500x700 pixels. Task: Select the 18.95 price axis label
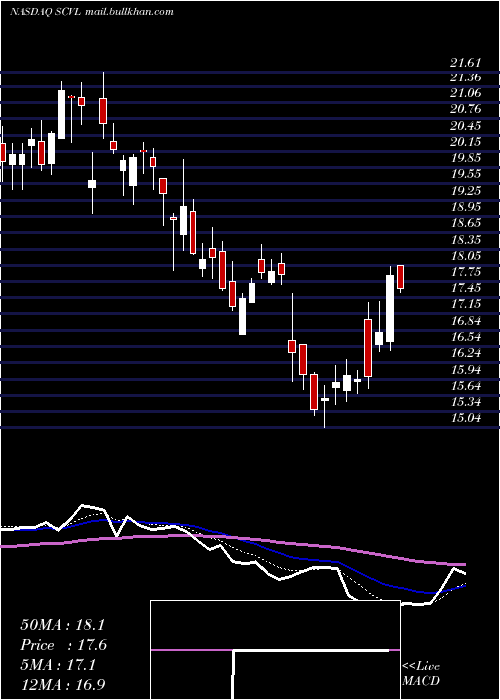(x=465, y=207)
